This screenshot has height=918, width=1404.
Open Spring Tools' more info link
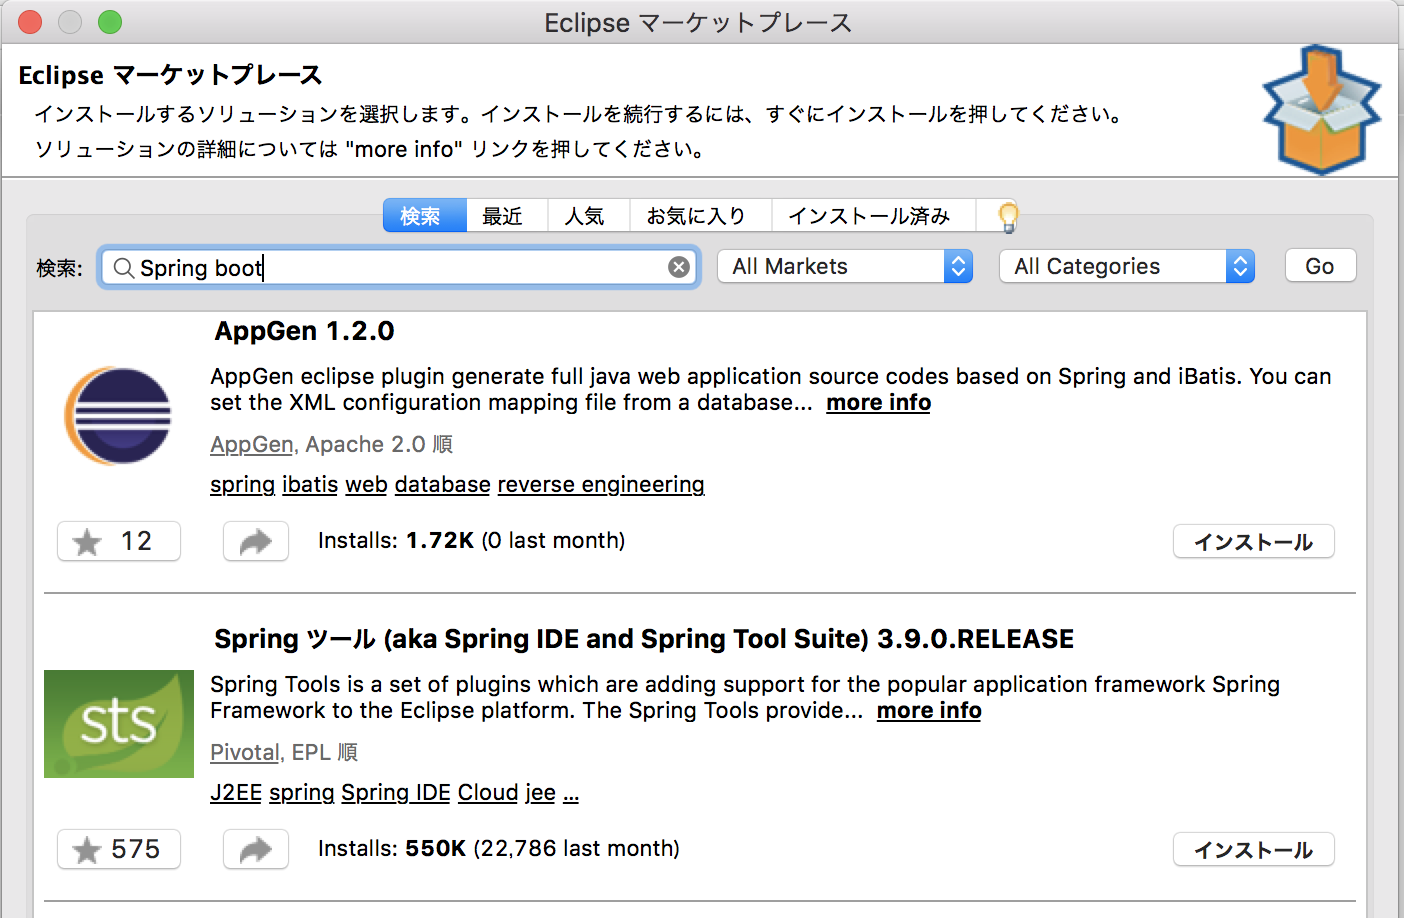click(x=929, y=710)
